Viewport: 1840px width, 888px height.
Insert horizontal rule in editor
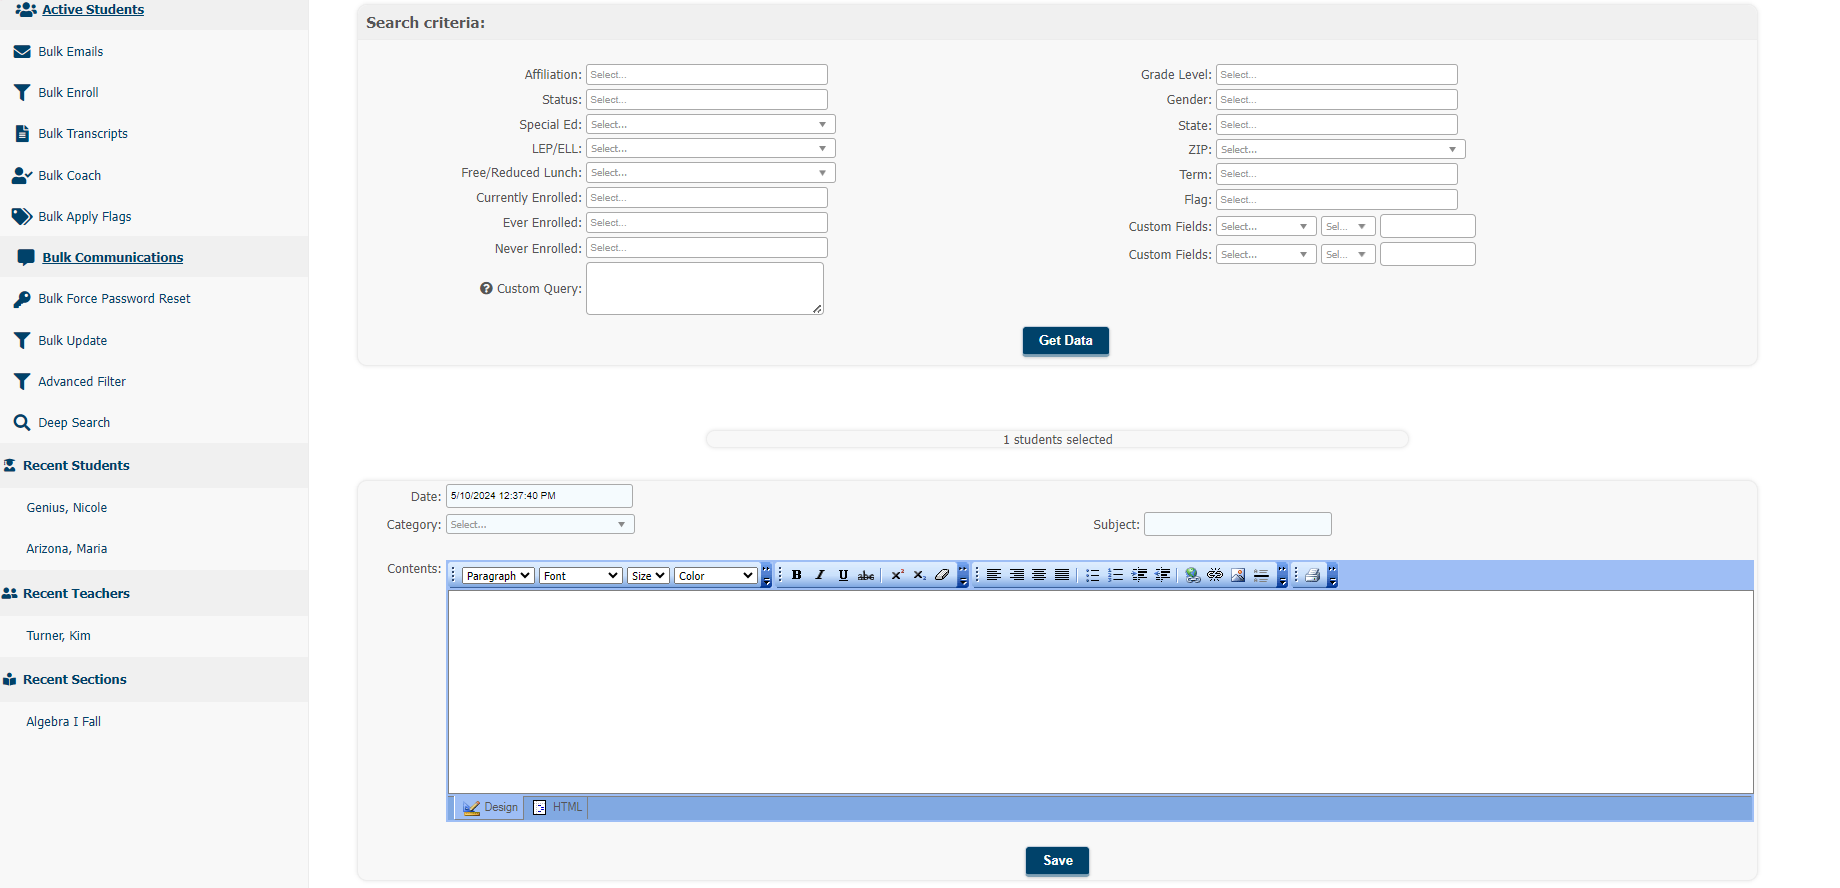click(1261, 575)
